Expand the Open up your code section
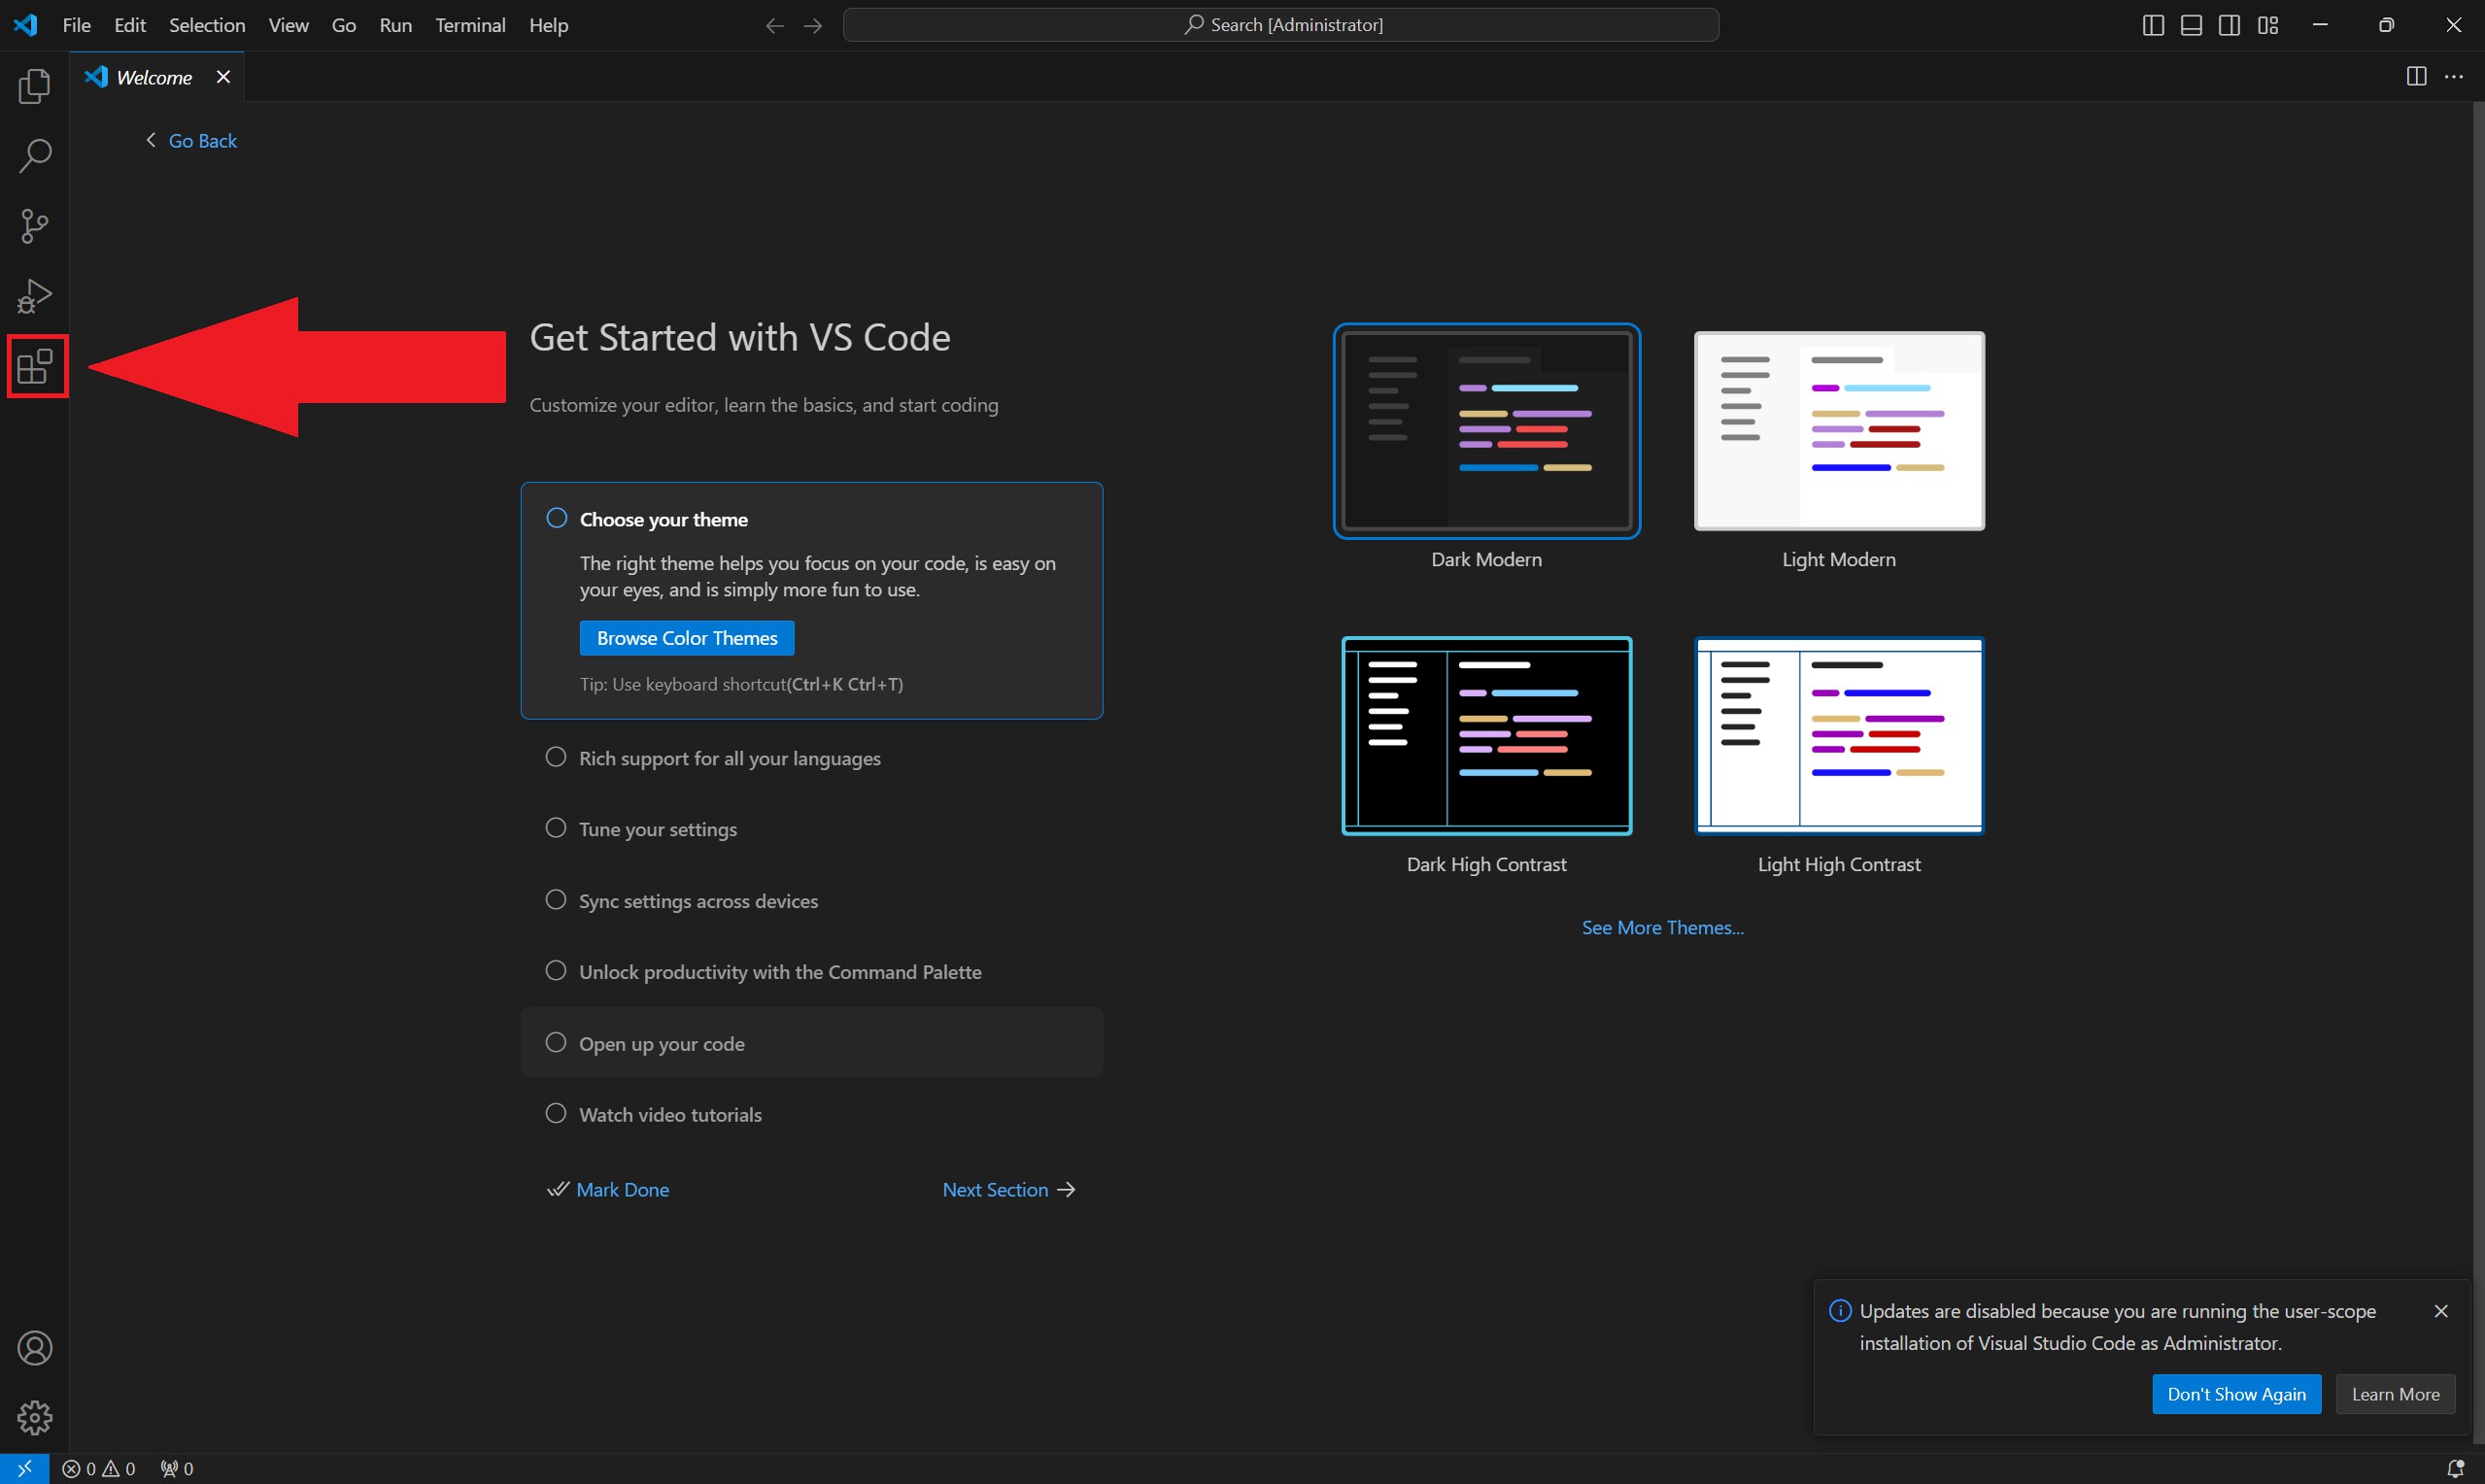Viewport: 2485px width, 1484px height. click(812, 1043)
